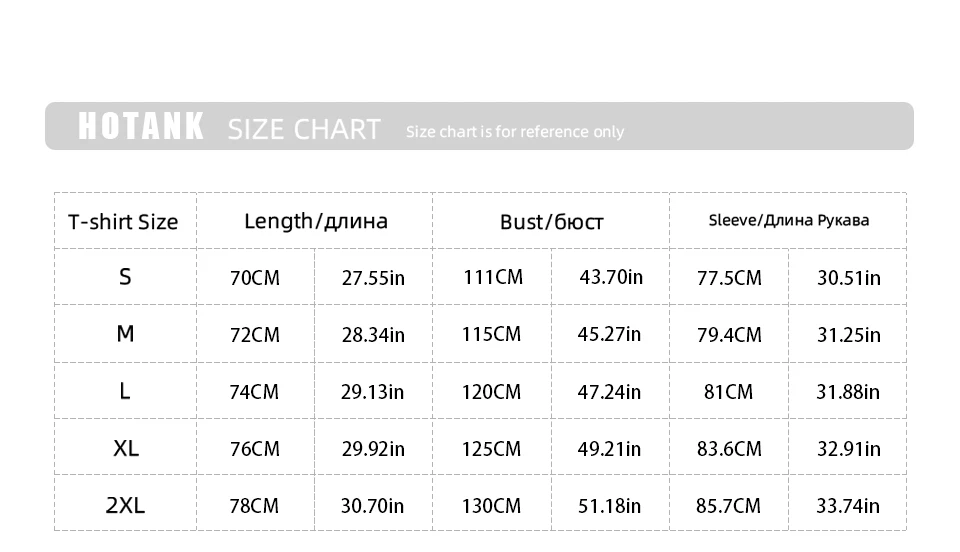The height and width of the screenshot is (552, 960).
Task: Click the 85.7CM sleeve cell
Action: (x=728, y=506)
